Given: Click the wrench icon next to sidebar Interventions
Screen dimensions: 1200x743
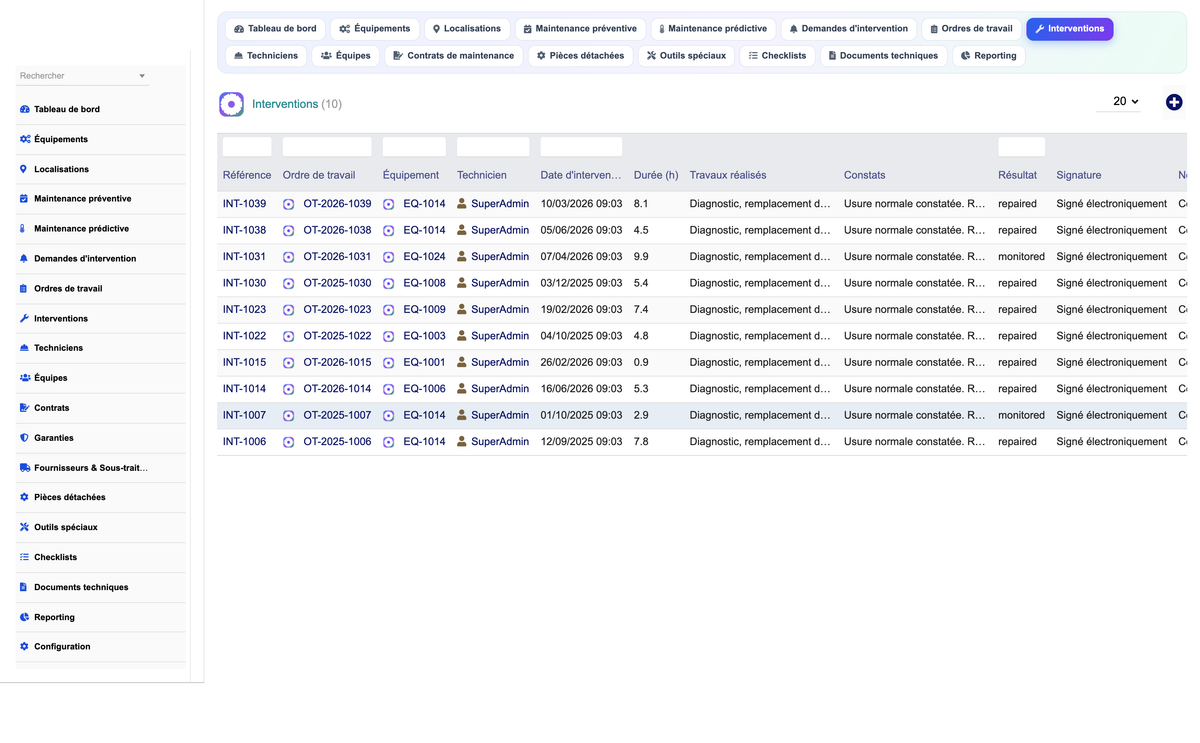Looking at the screenshot, I should (x=24, y=318).
